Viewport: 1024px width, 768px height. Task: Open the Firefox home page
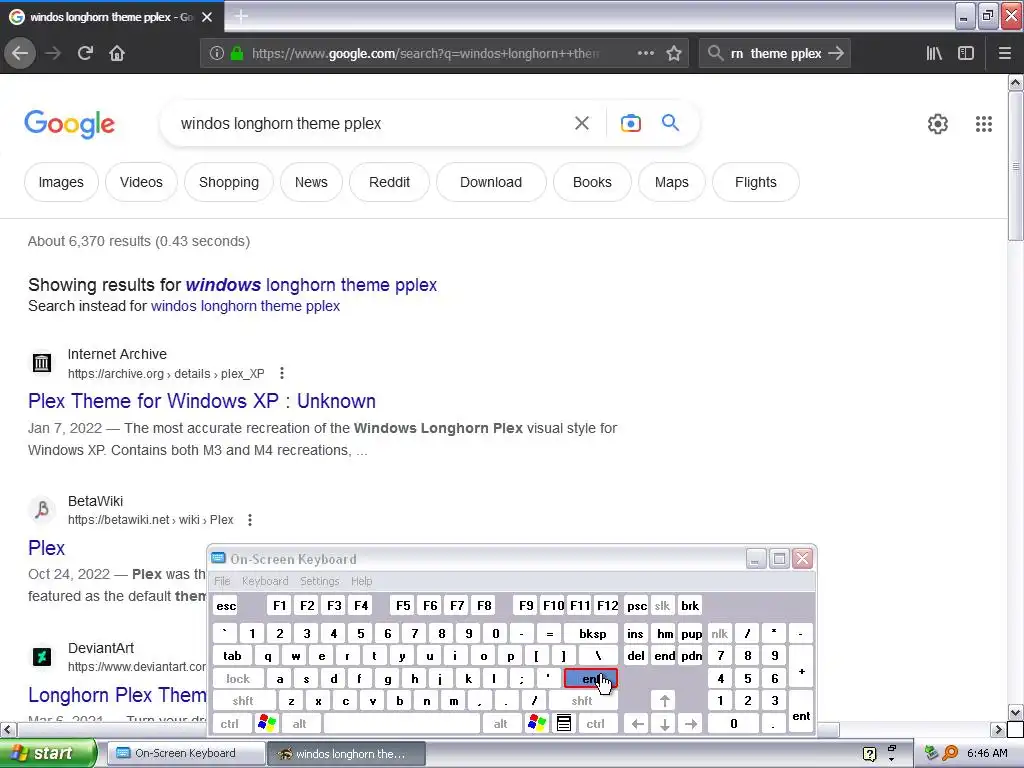(x=117, y=53)
